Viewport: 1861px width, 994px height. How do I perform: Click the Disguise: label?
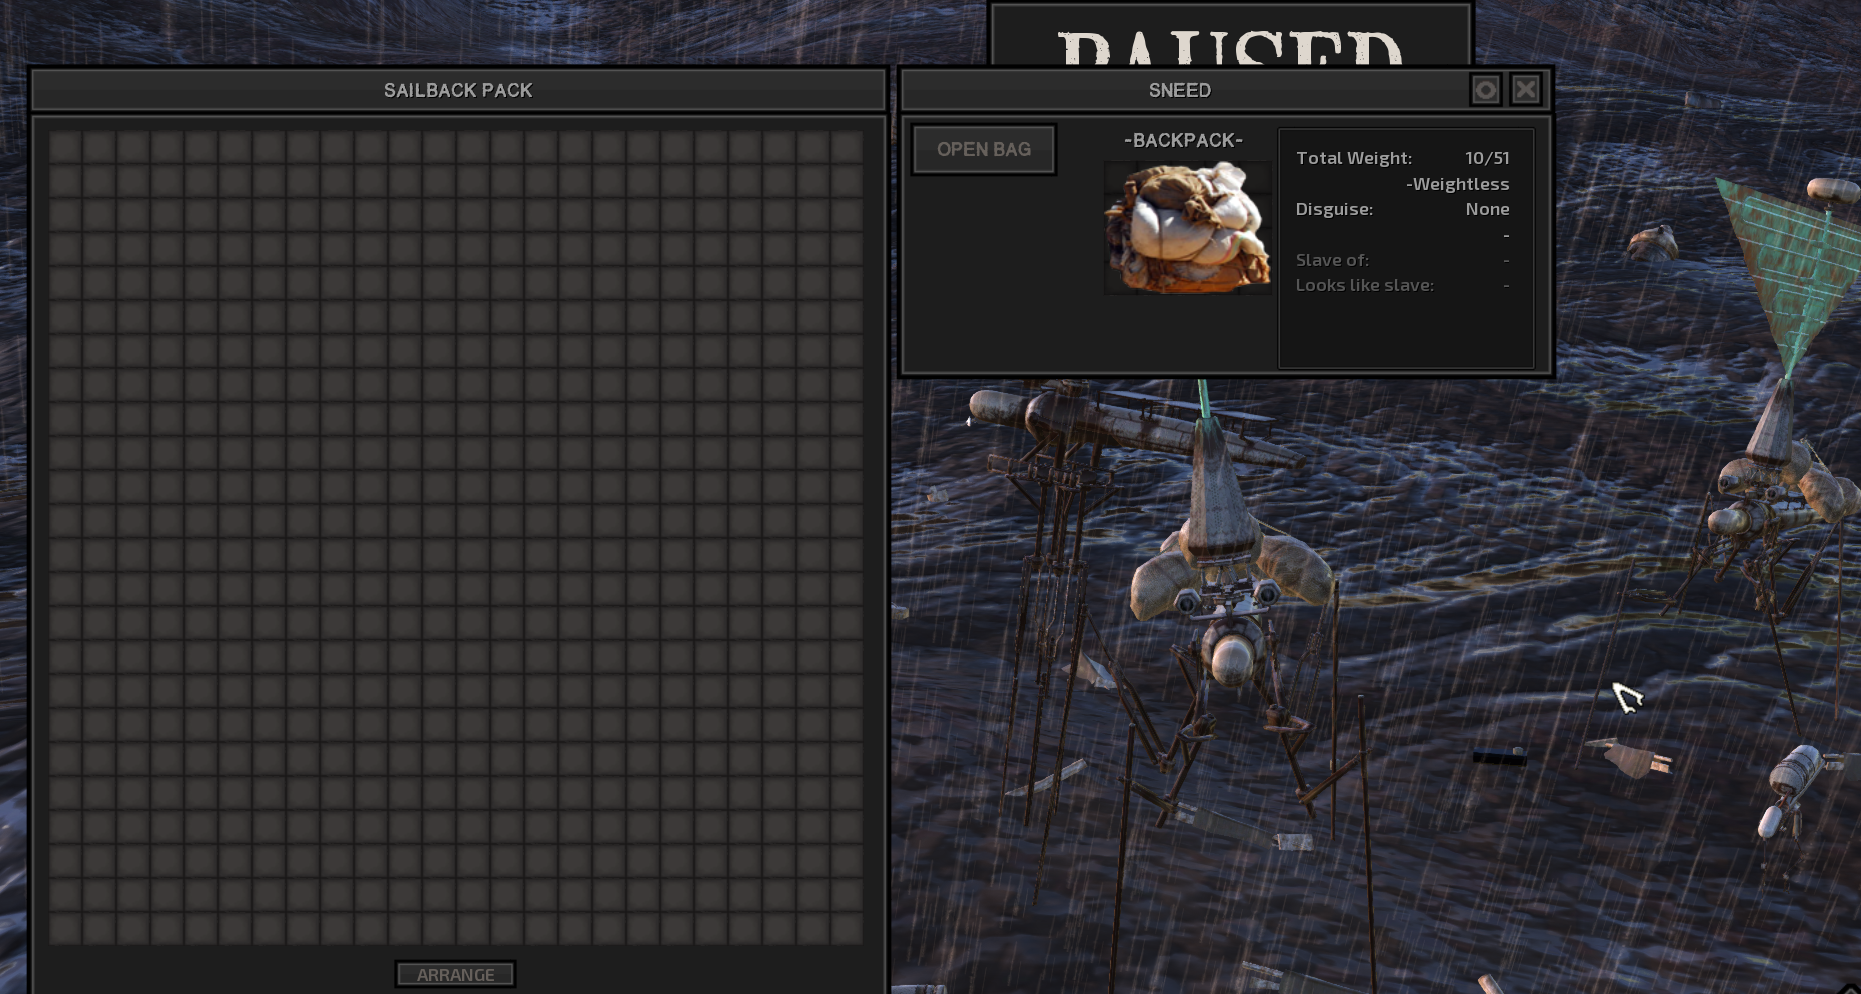(1334, 209)
